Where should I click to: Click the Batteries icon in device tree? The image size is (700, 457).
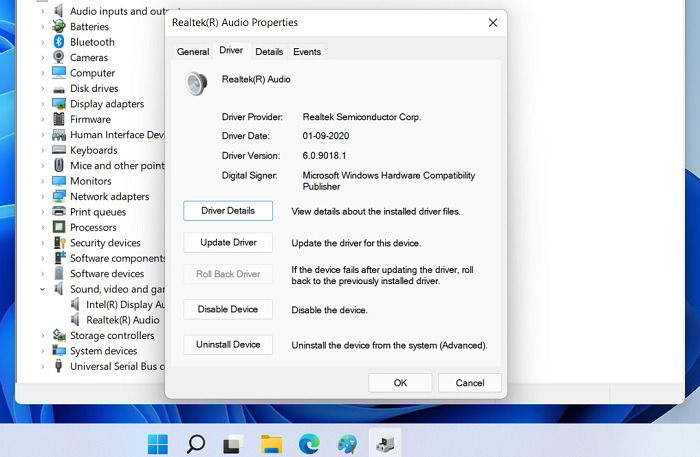(x=58, y=26)
